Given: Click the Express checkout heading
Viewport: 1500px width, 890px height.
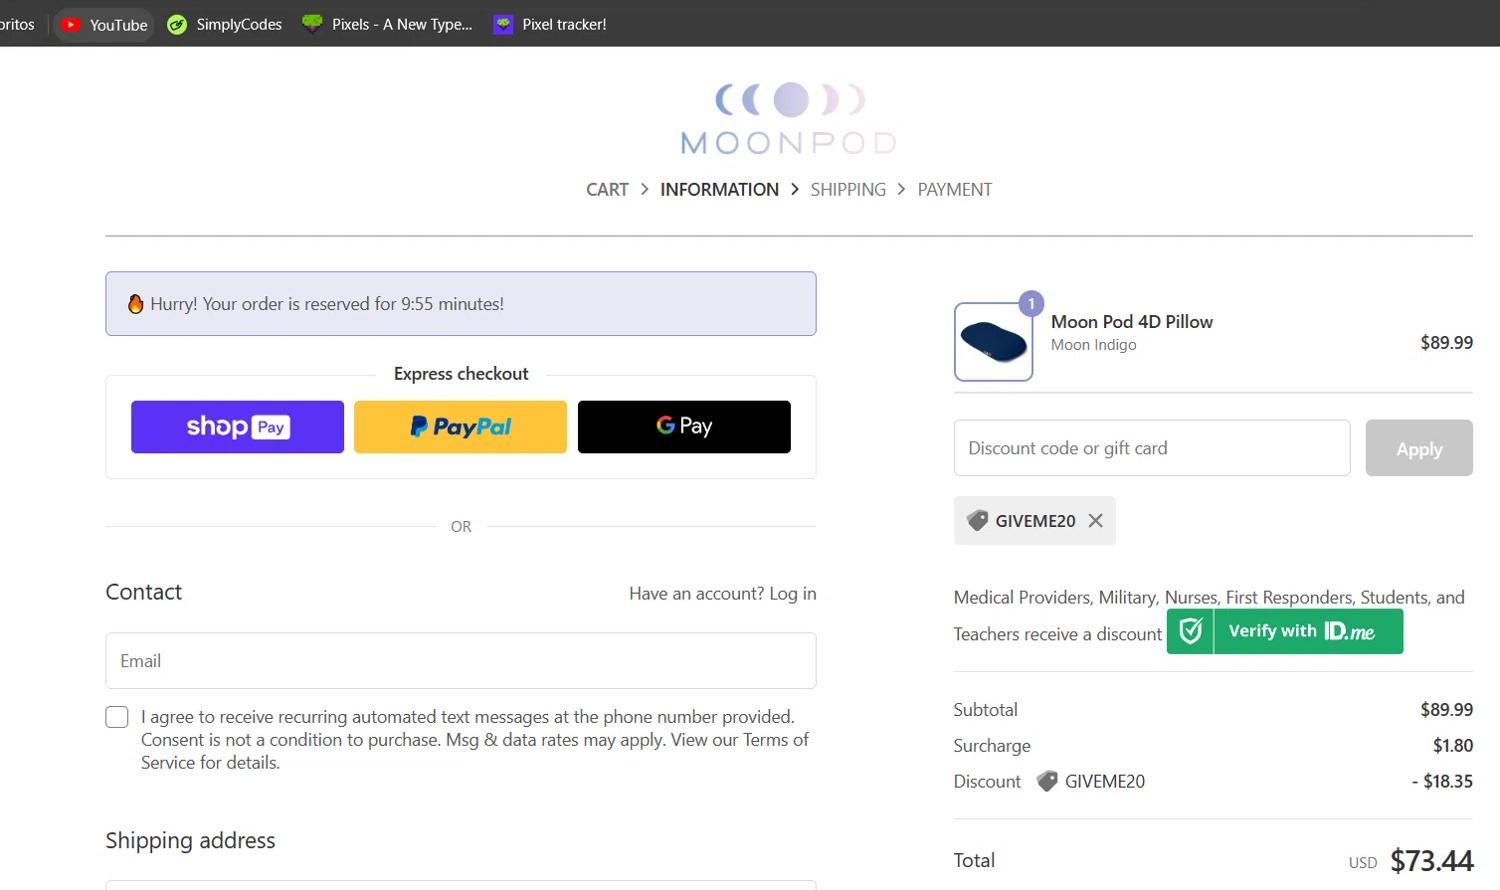Looking at the screenshot, I should [x=461, y=373].
